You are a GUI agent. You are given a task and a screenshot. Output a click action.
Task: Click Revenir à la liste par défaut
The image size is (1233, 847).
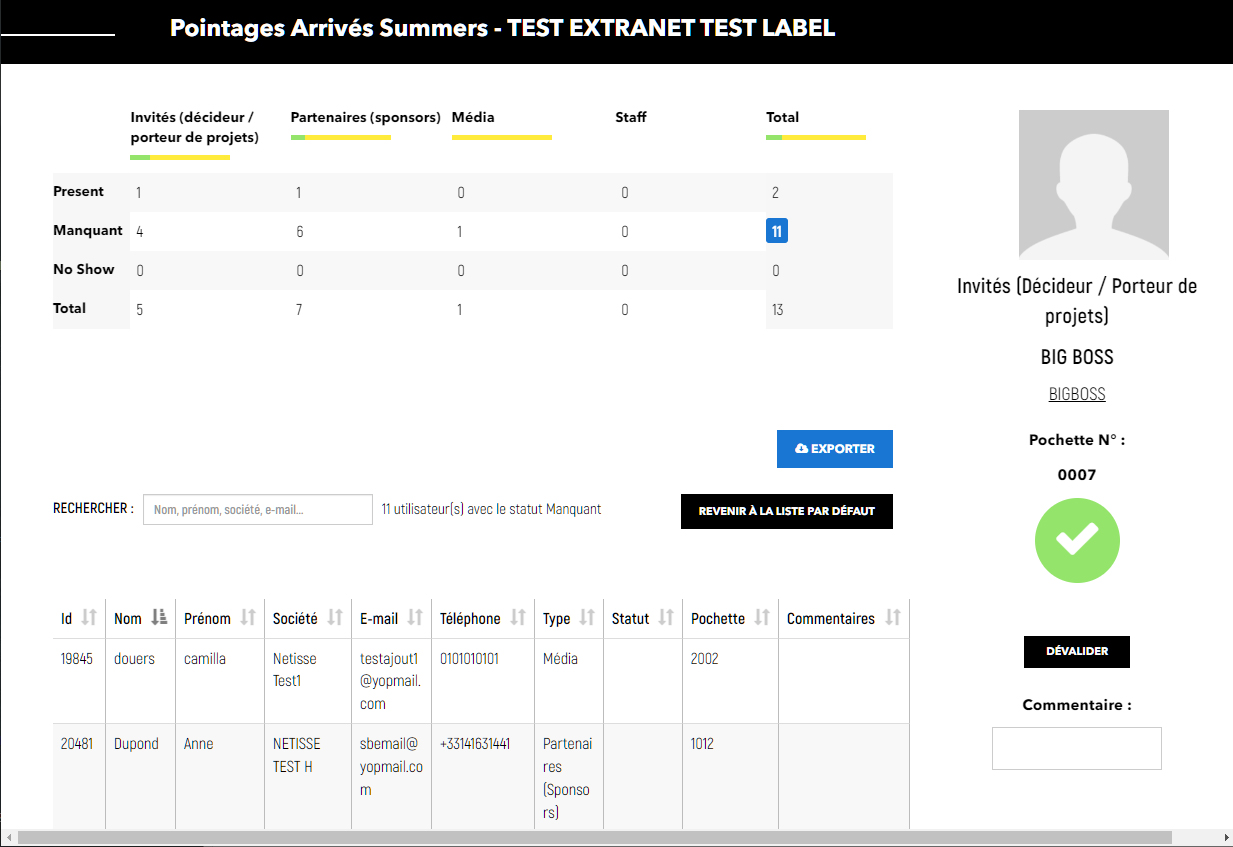click(787, 511)
